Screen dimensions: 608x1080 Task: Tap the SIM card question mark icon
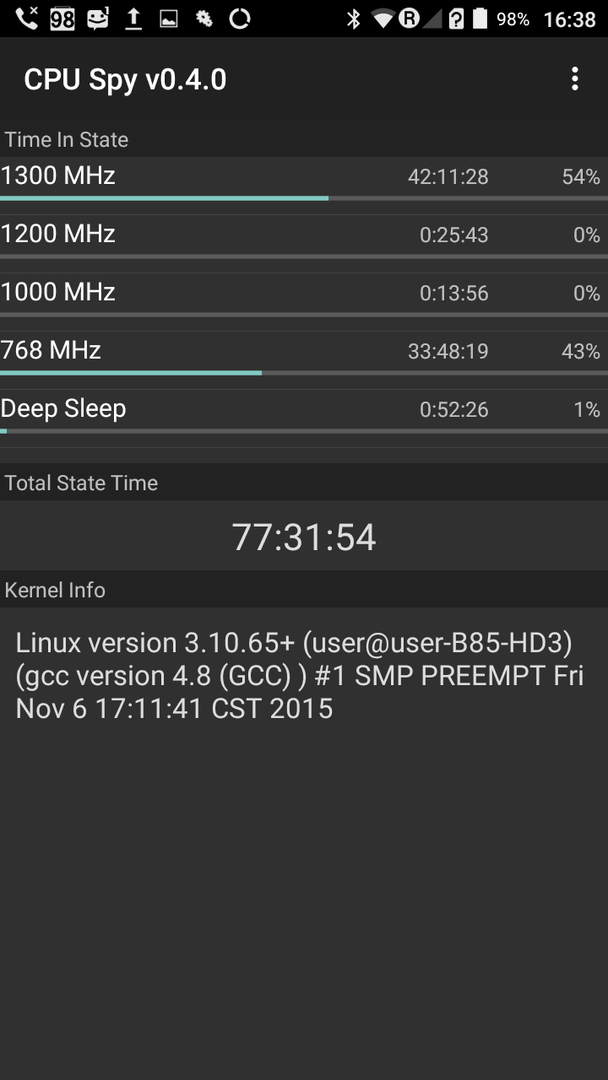pyautogui.click(x=456, y=19)
